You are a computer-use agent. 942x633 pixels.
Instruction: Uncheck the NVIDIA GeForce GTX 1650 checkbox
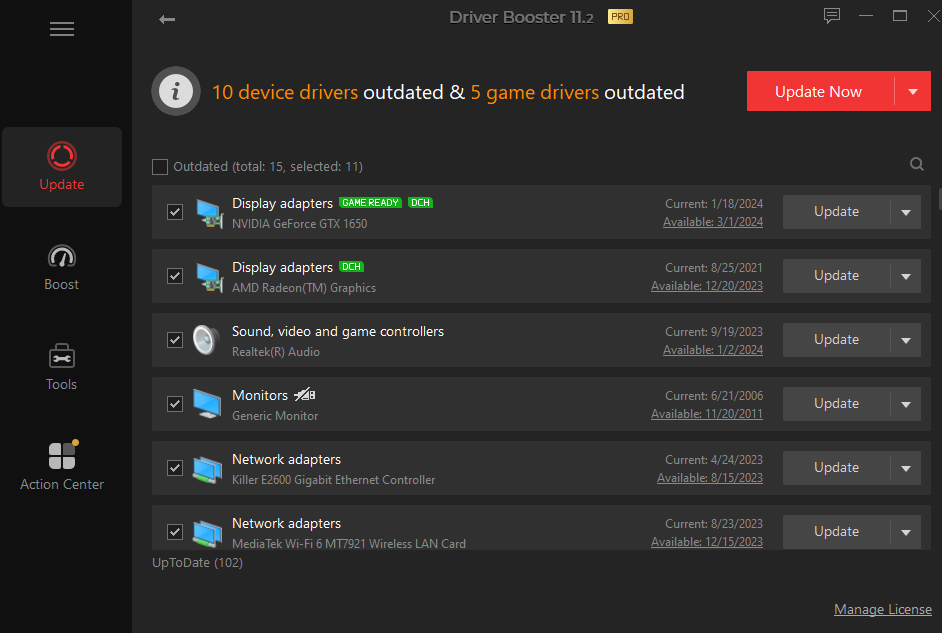[x=175, y=212]
